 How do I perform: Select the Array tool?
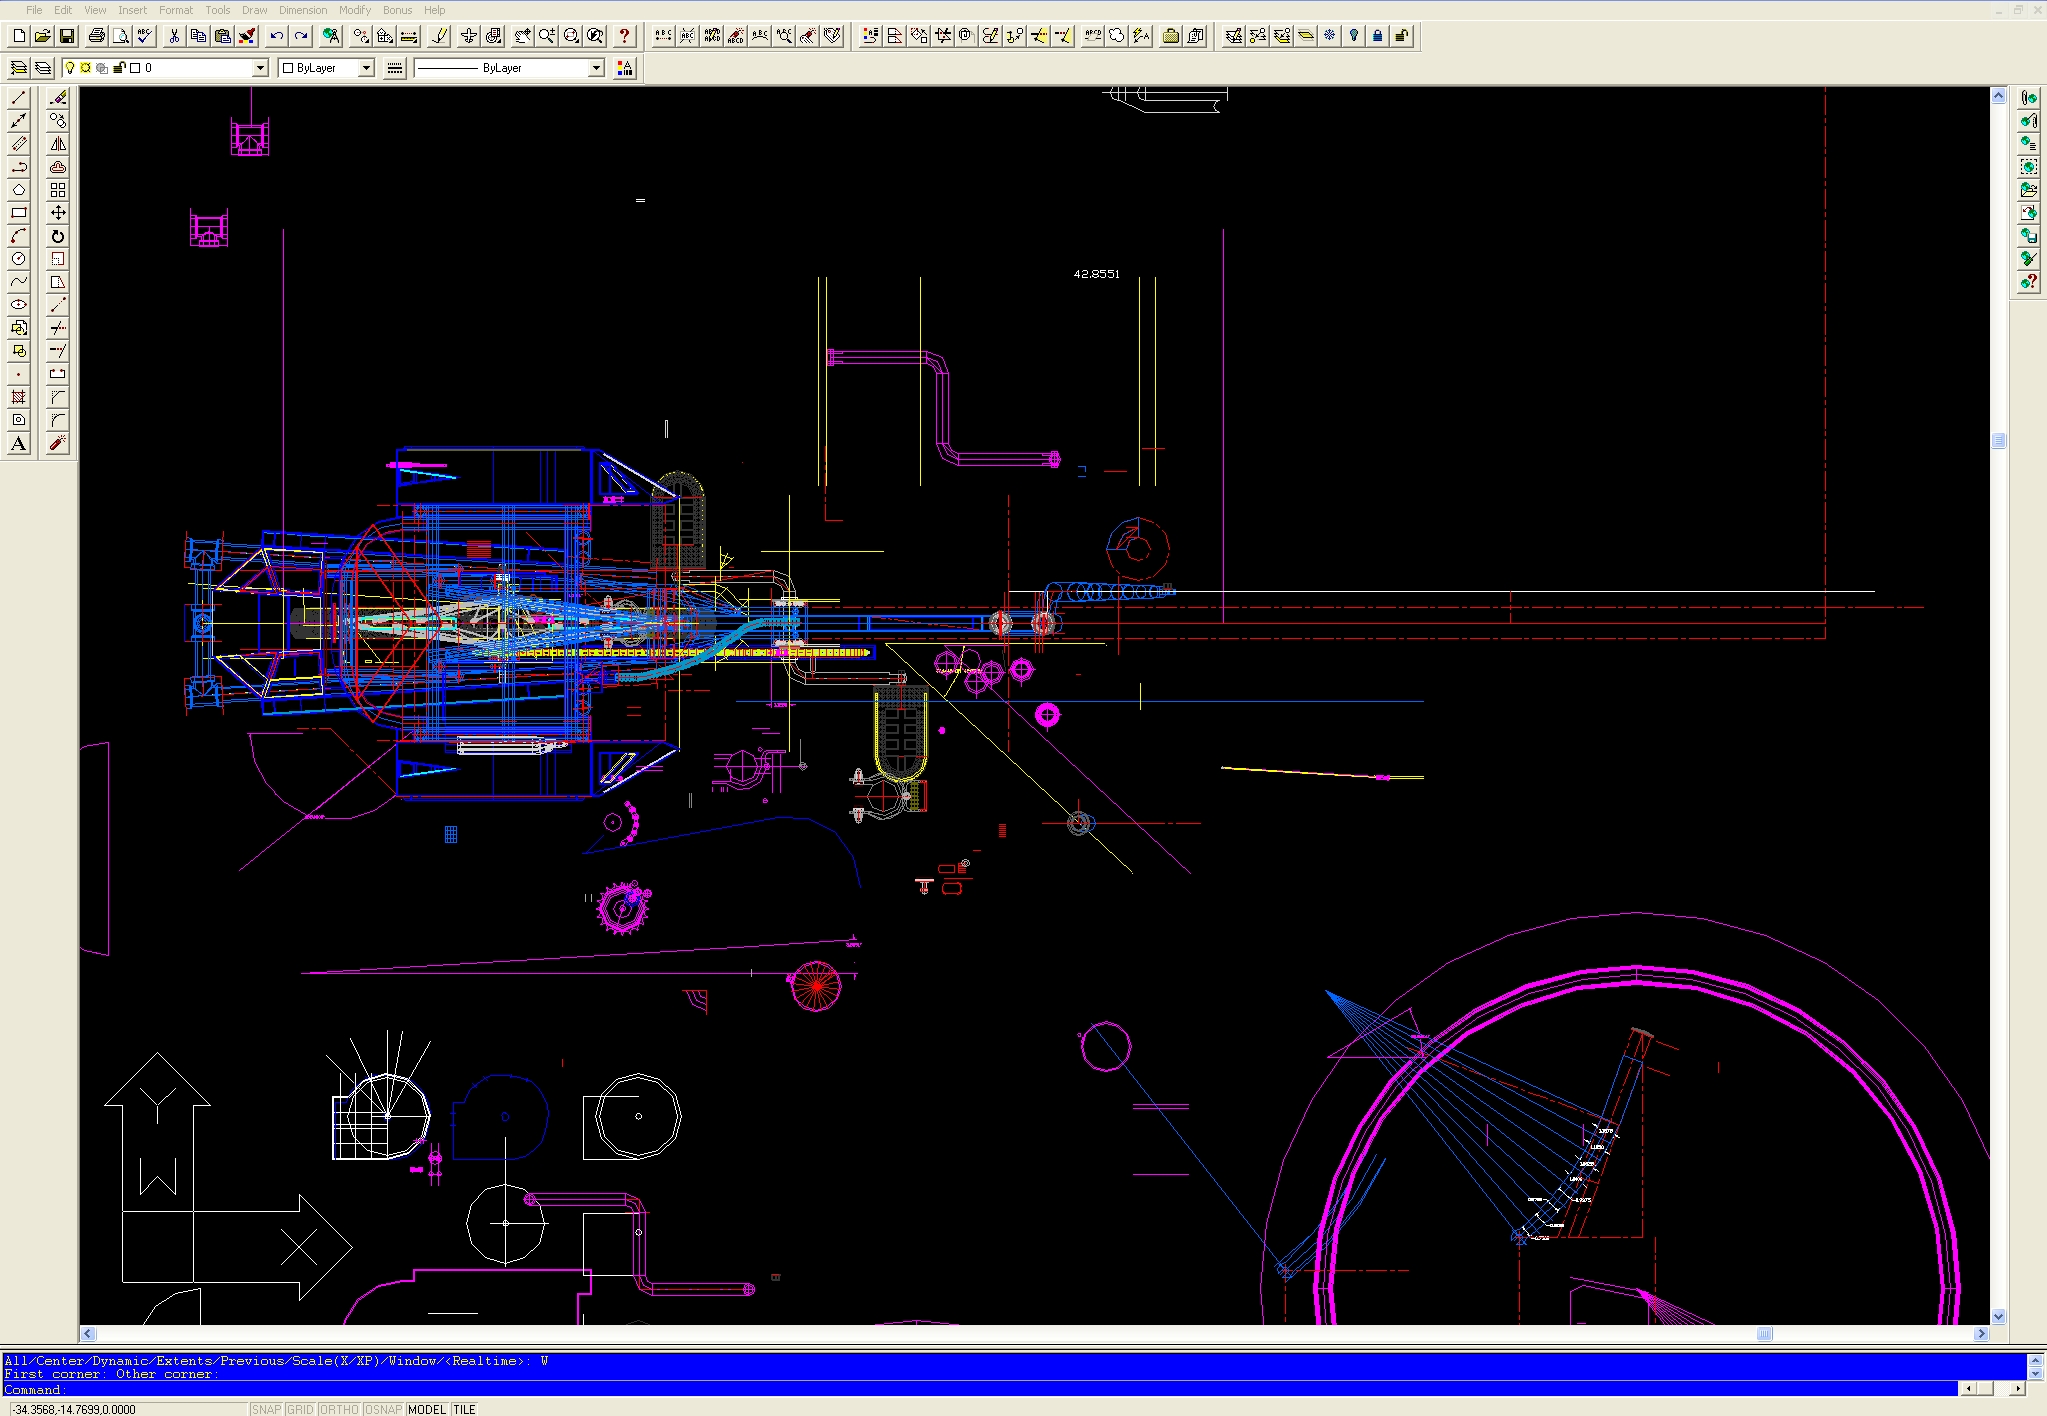(x=58, y=189)
